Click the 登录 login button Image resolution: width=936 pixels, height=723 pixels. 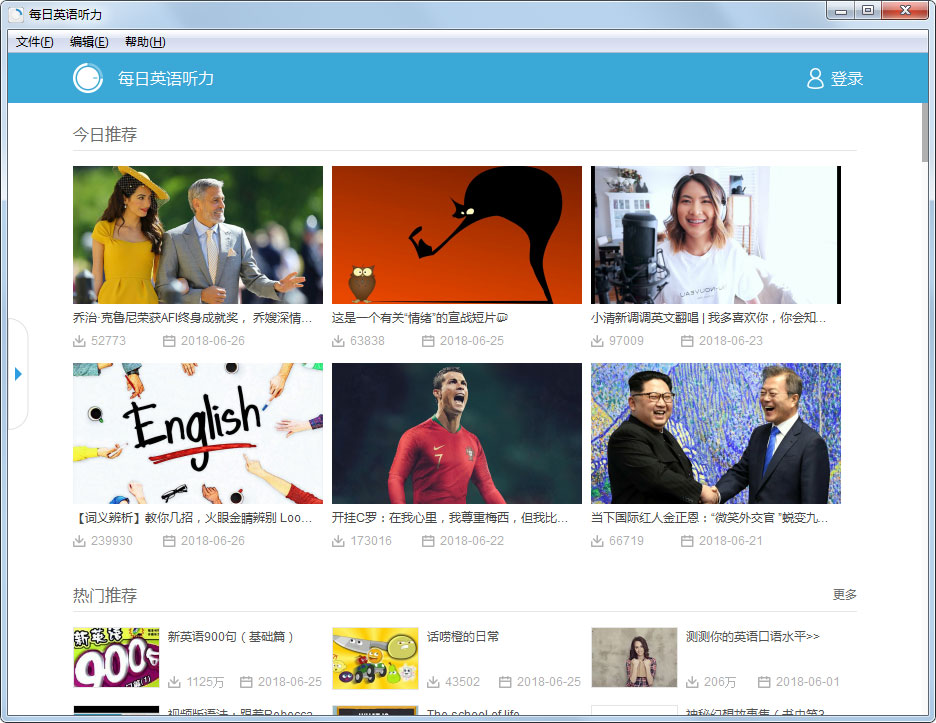click(x=846, y=78)
